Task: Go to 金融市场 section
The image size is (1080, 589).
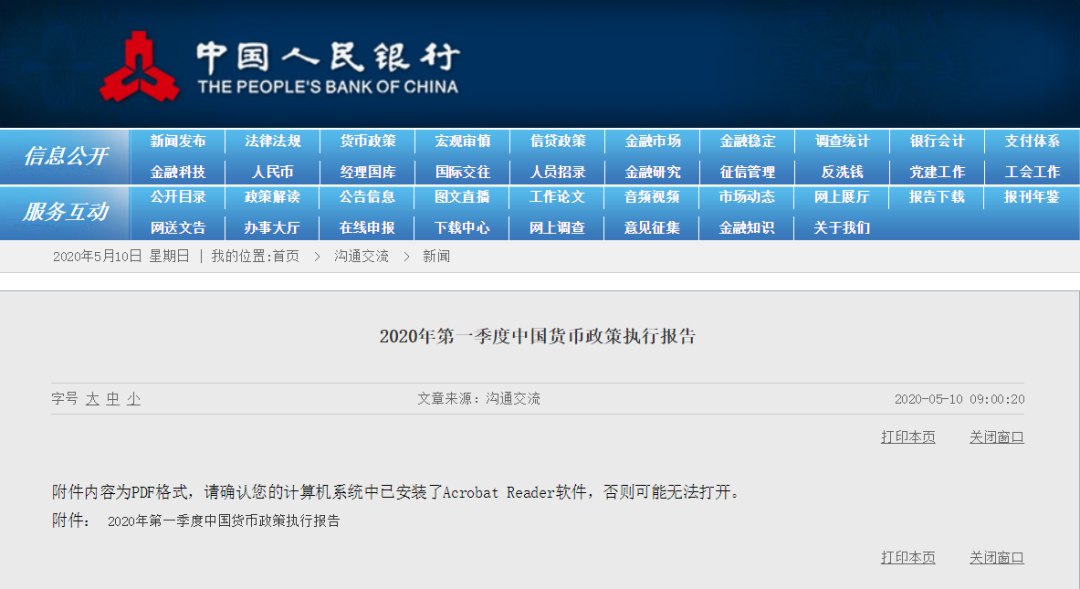Action: pos(652,141)
